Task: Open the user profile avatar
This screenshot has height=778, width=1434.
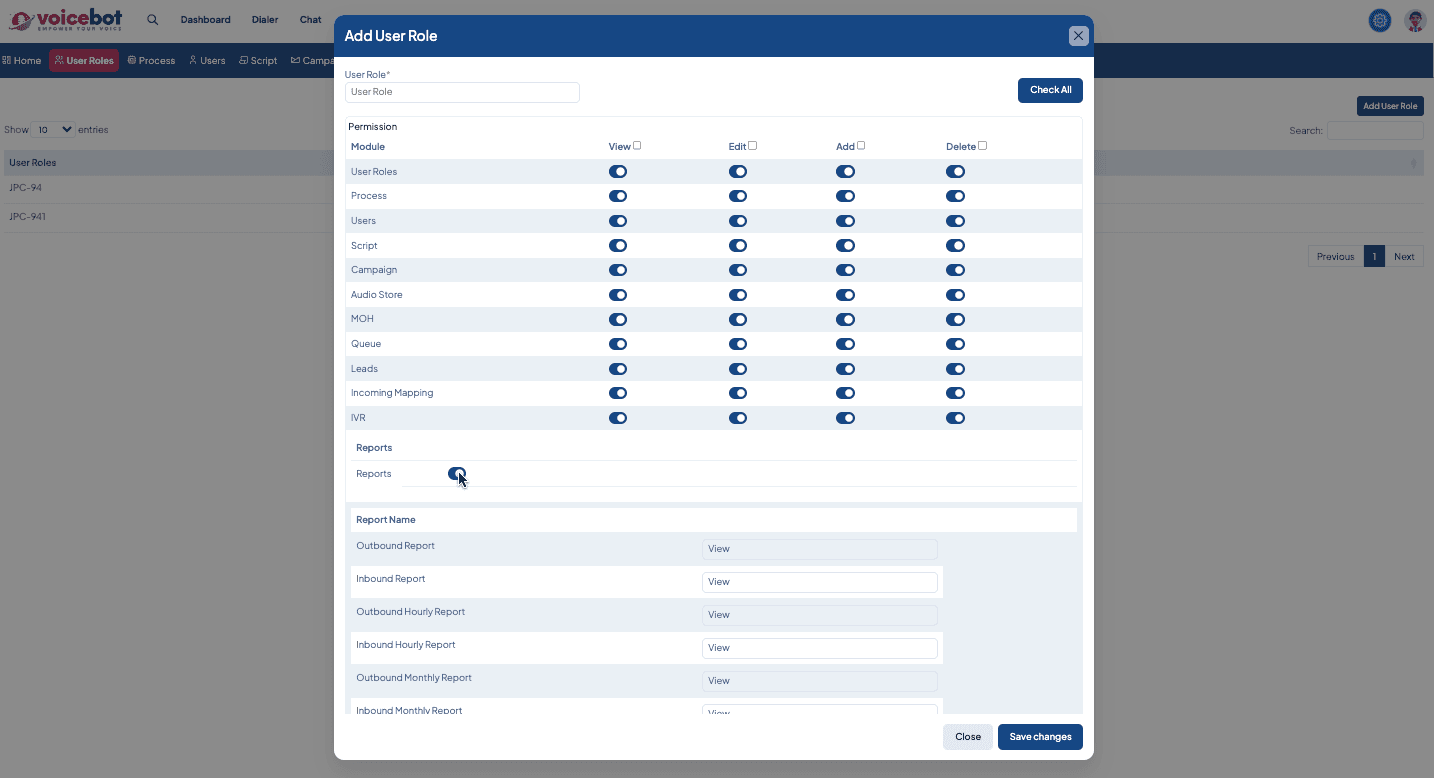Action: [x=1414, y=20]
